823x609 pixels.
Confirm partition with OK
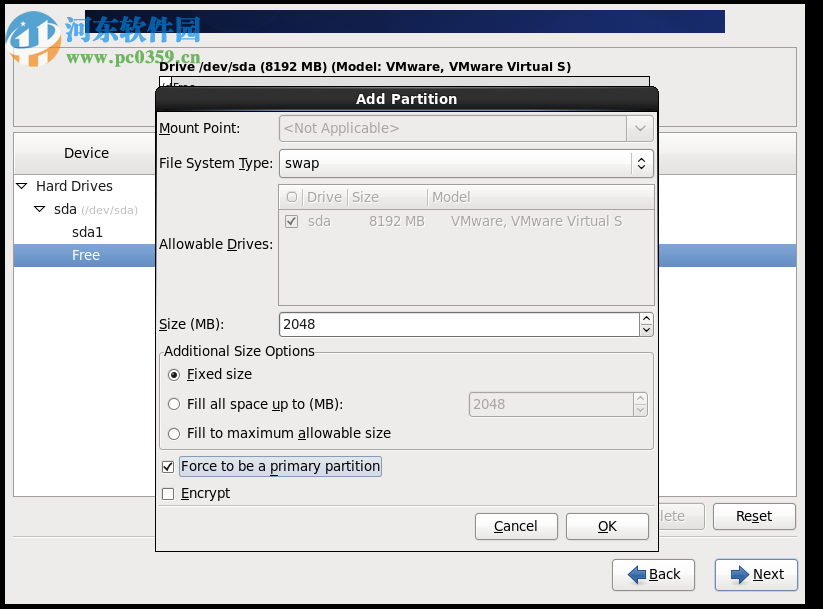pos(606,526)
